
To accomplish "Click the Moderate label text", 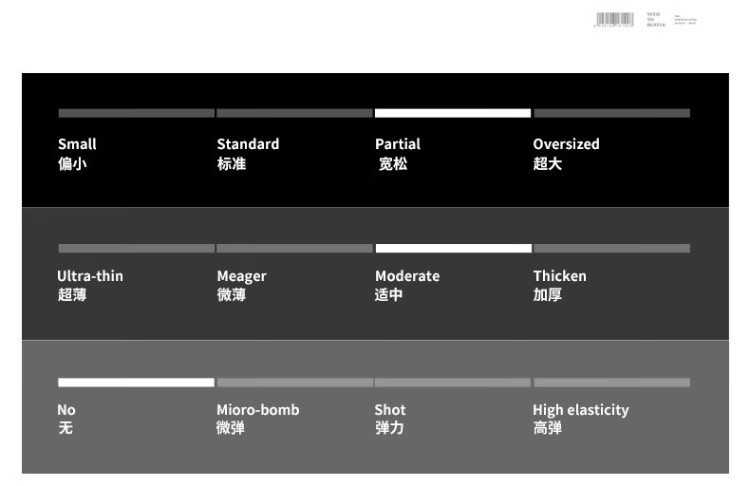I will point(407,276).
